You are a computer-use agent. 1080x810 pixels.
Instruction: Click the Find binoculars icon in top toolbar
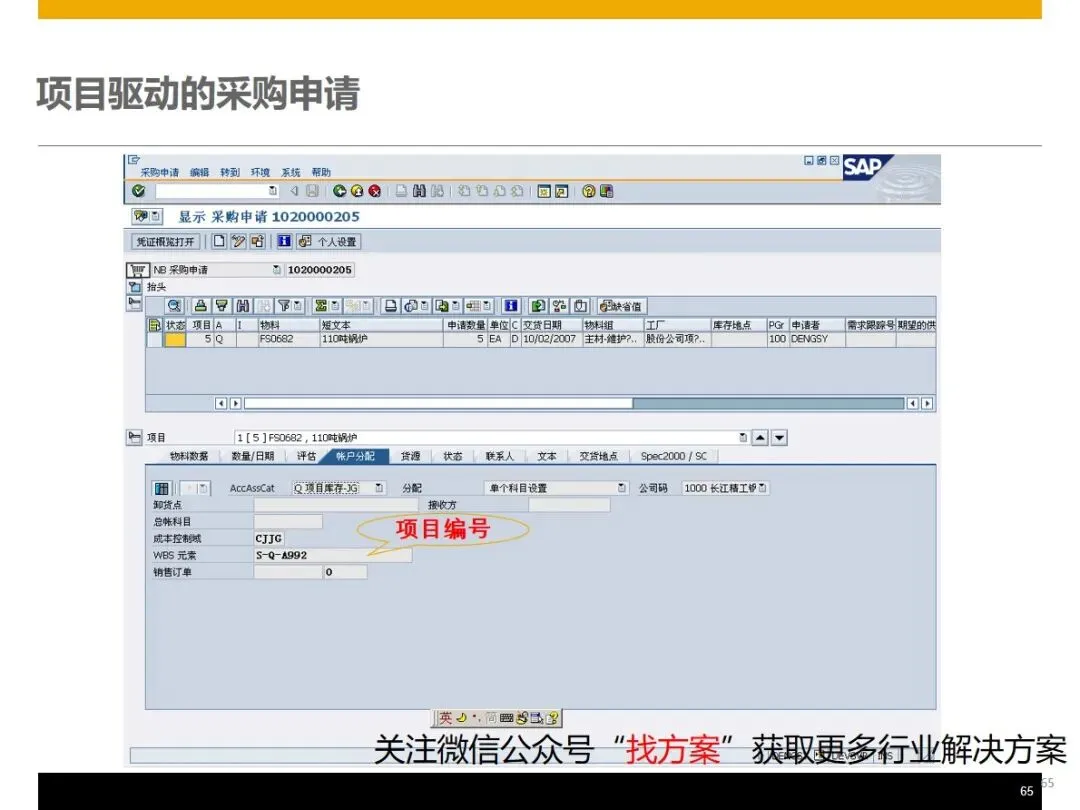[x=419, y=191]
